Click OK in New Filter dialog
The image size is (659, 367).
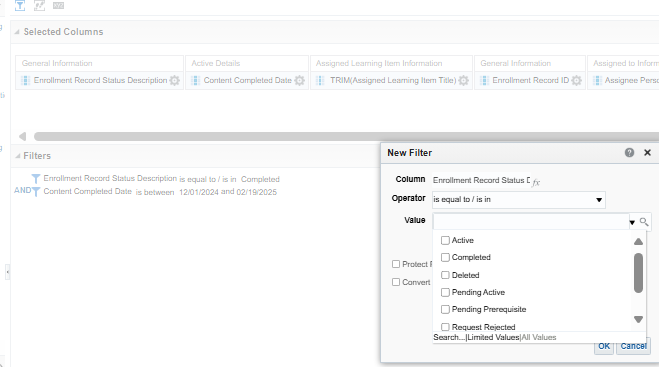pyautogui.click(x=604, y=346)
